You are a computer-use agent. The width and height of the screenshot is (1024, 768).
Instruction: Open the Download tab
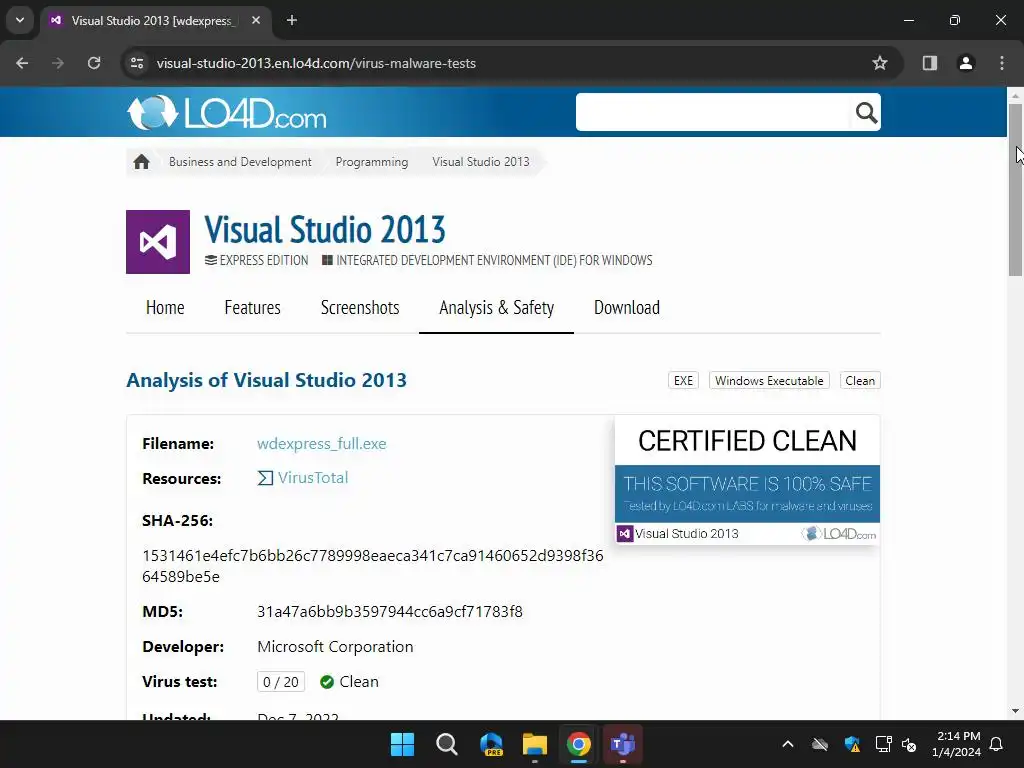627,308
